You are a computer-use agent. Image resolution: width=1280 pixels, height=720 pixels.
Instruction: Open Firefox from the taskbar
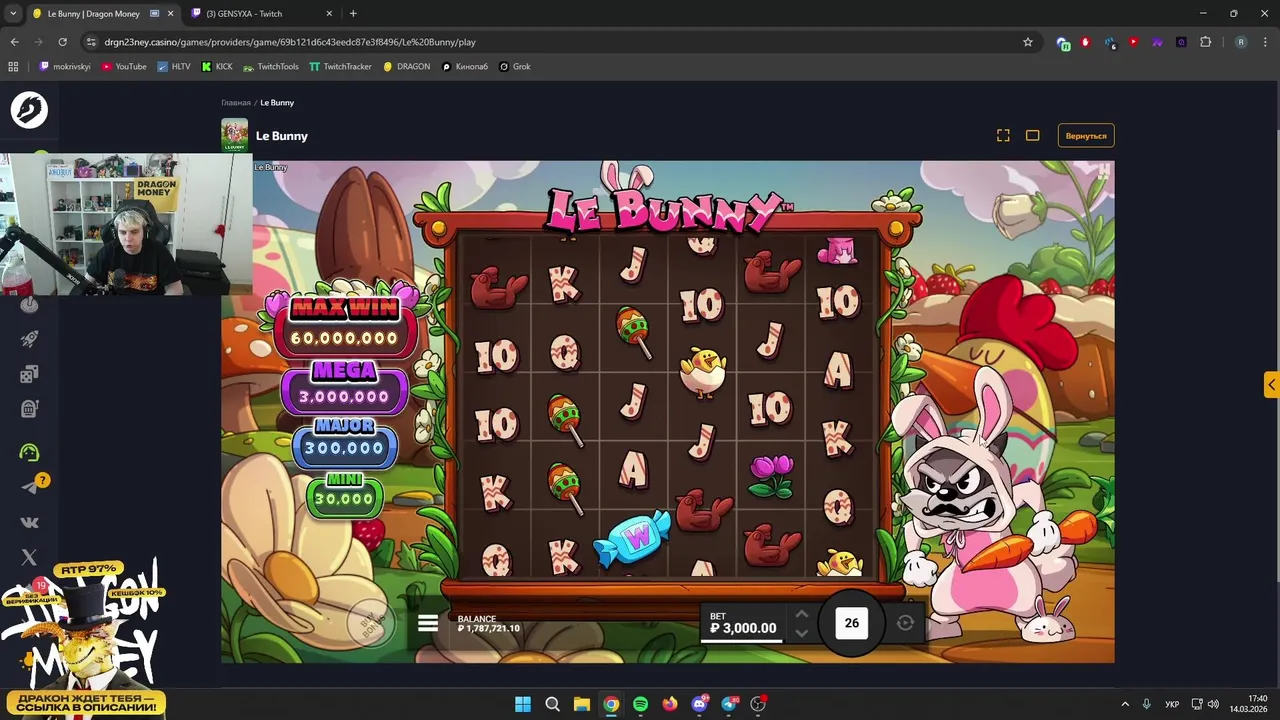pos(669,704)
